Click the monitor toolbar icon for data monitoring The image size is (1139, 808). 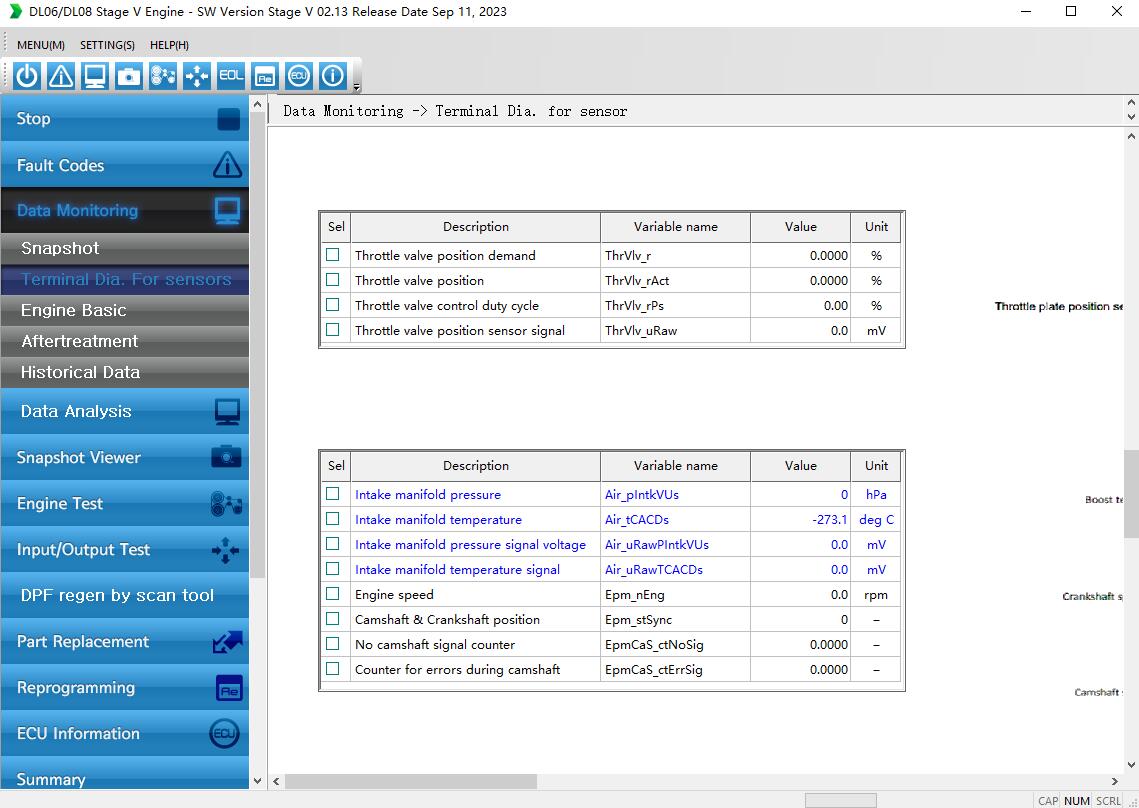tap(95, 76)
